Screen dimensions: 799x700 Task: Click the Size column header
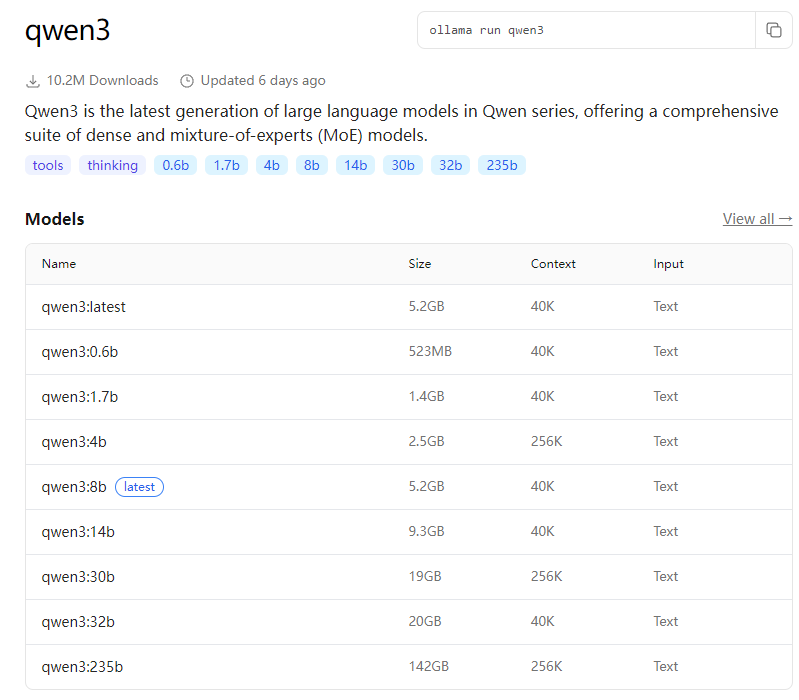pos(420,264)
